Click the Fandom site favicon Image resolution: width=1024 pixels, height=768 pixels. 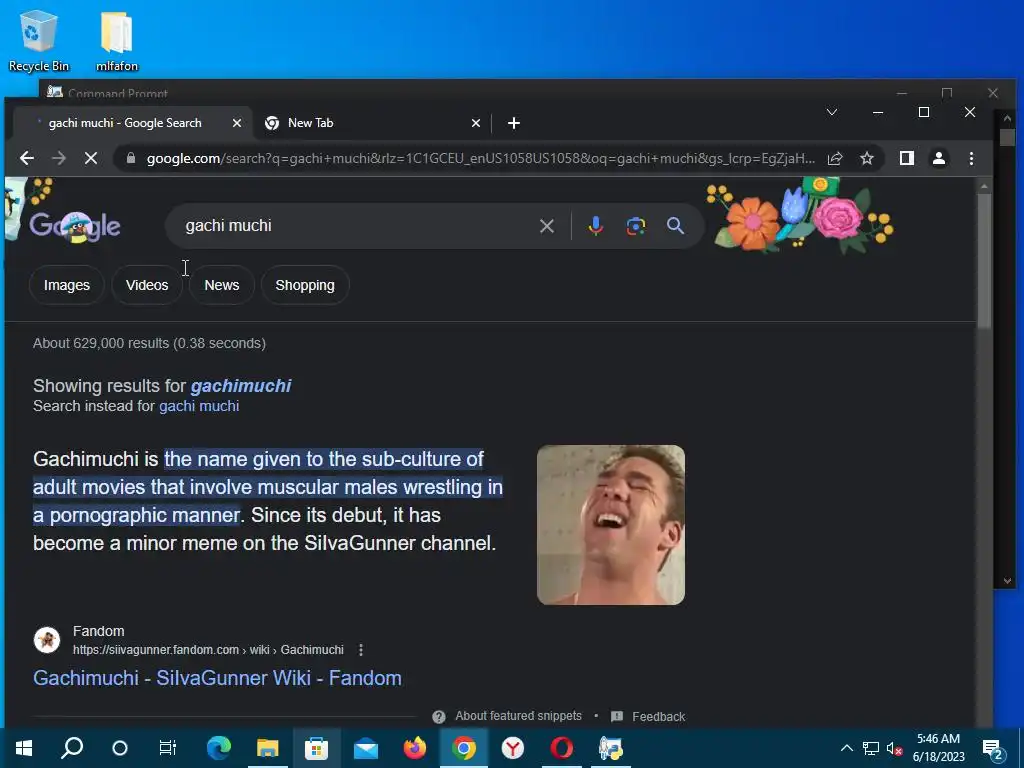tap(47, 640)
